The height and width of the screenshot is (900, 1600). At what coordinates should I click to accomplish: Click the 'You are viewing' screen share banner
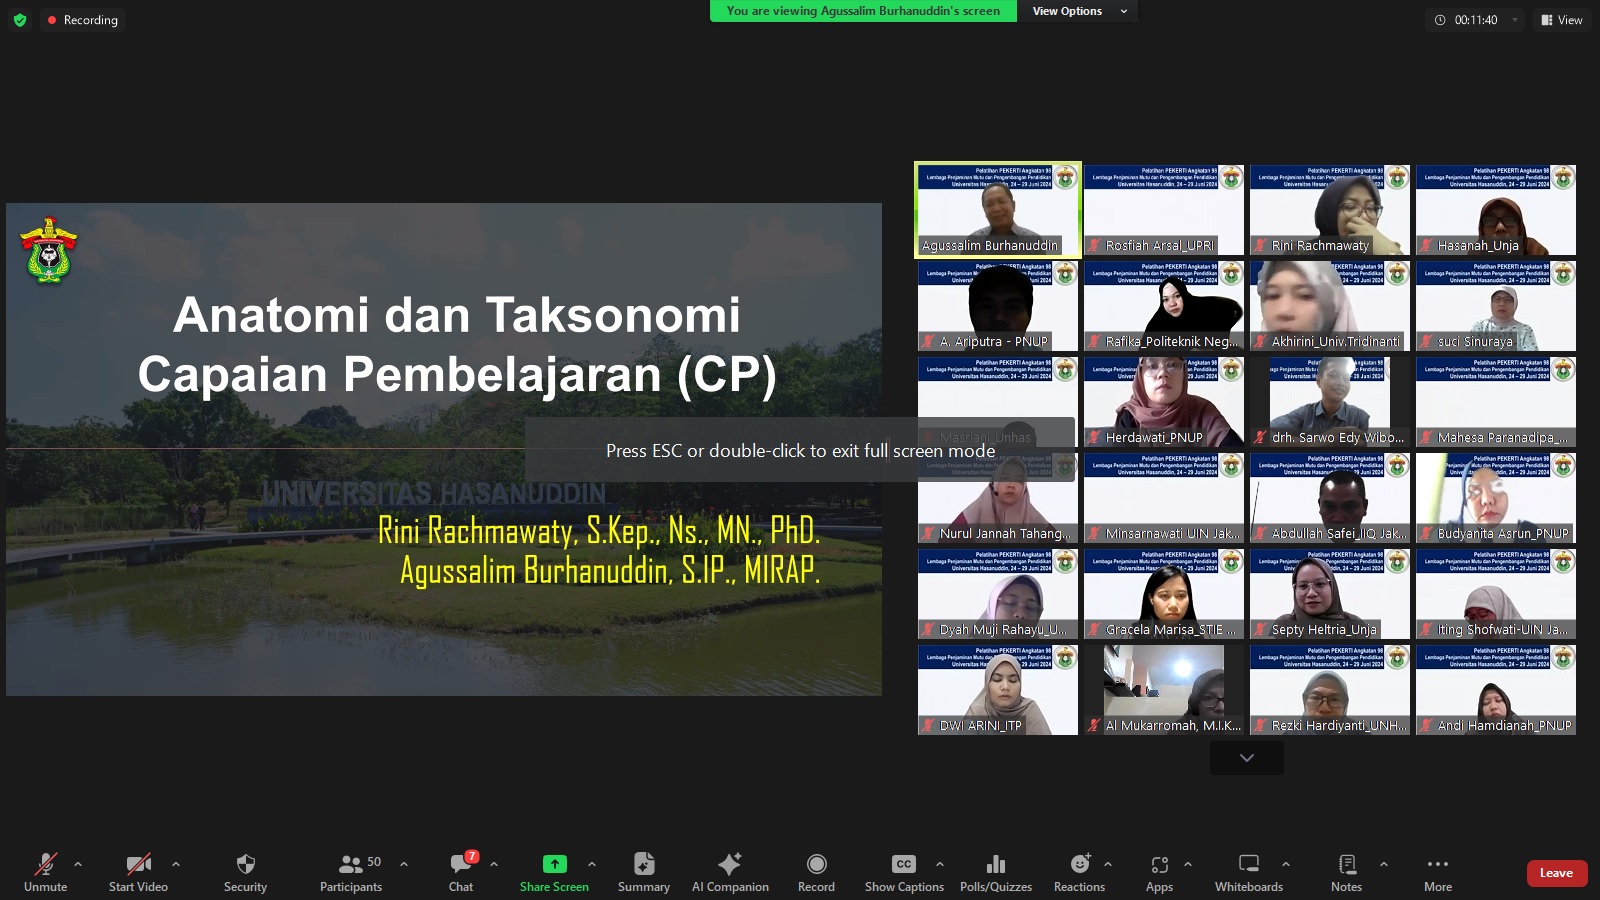pos(863,11)
